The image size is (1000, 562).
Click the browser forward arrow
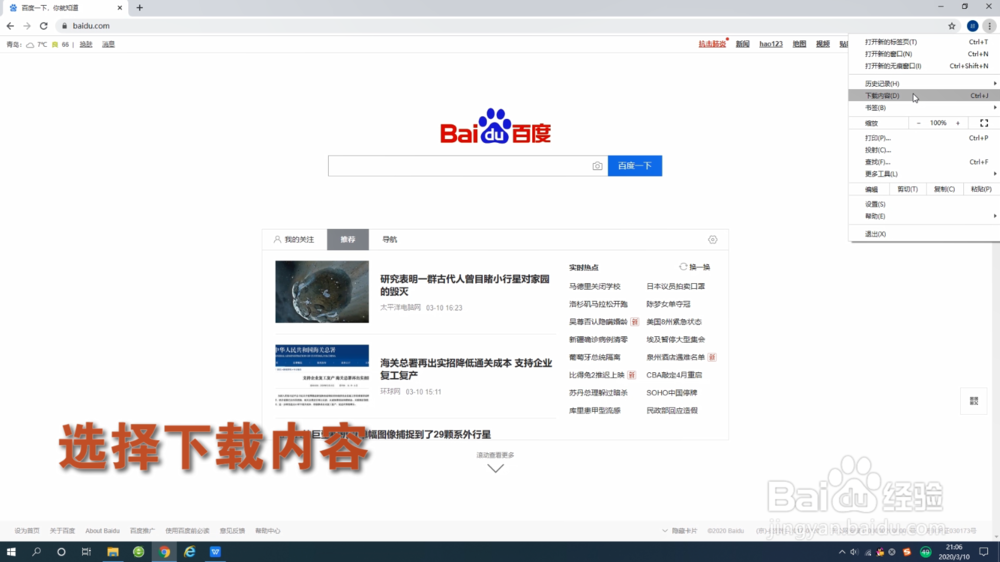tap(27, 26)
